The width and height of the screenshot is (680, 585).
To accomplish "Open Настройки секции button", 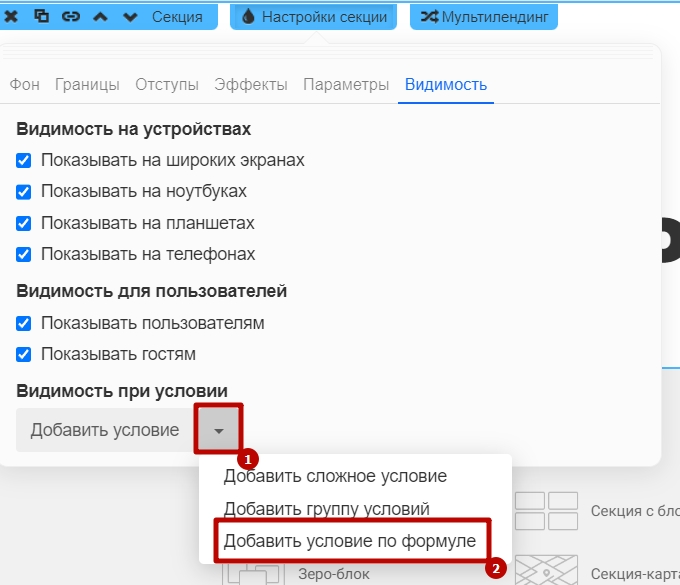I will click(x=314, y=17).
